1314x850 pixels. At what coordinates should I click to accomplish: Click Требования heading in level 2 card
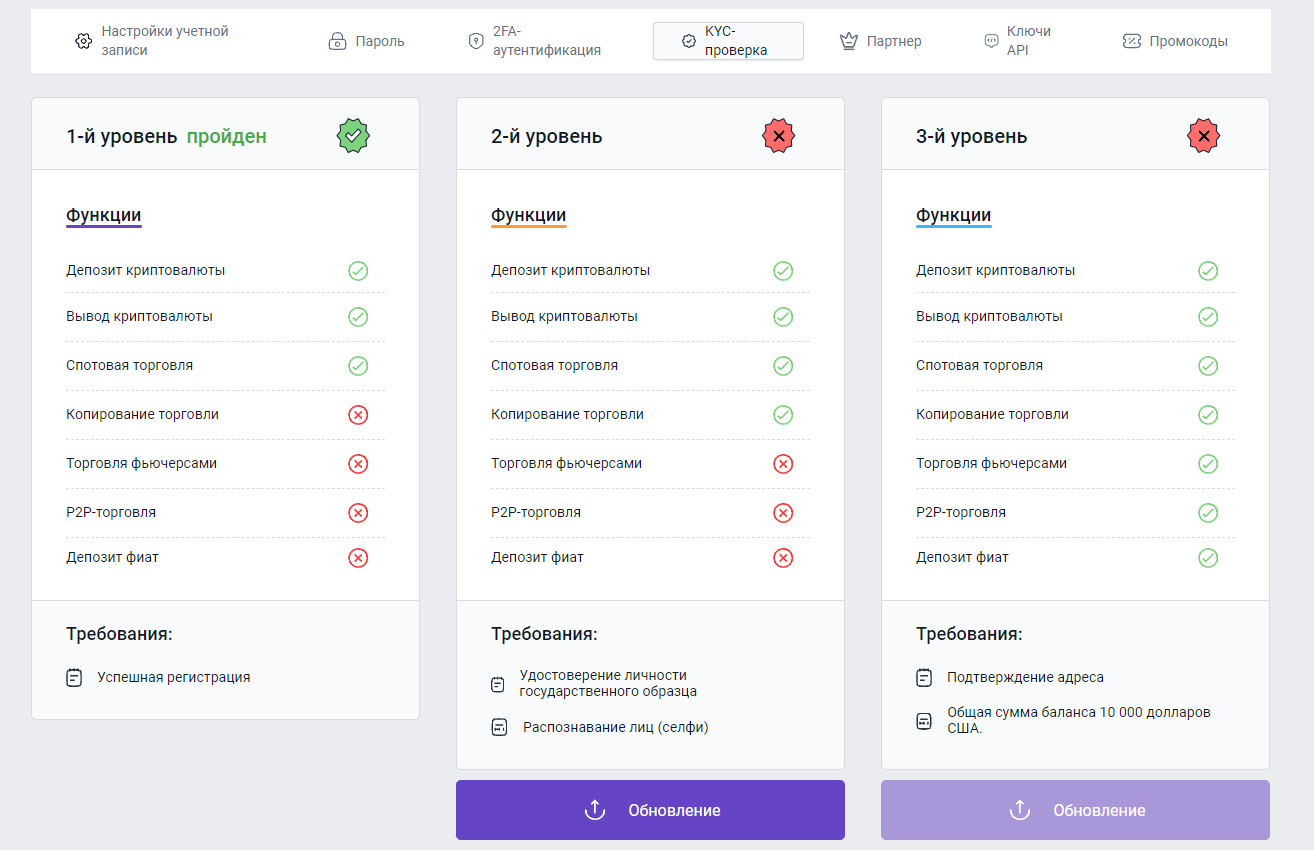(x=544, y=635)
